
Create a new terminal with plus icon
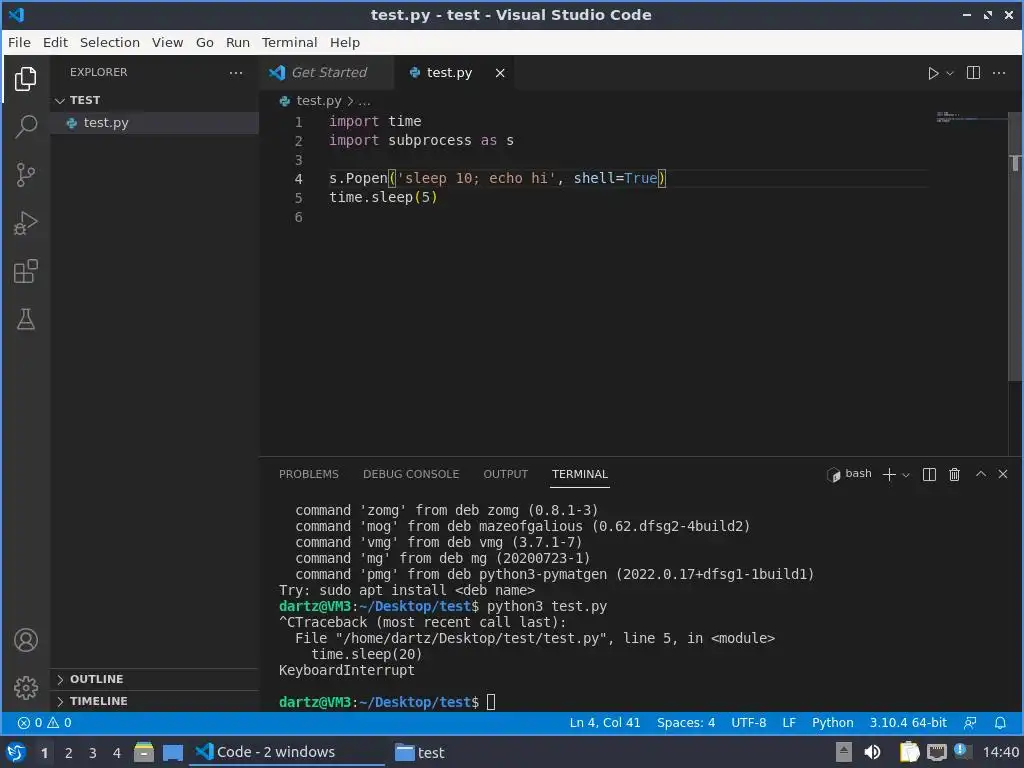coord(889,475)
